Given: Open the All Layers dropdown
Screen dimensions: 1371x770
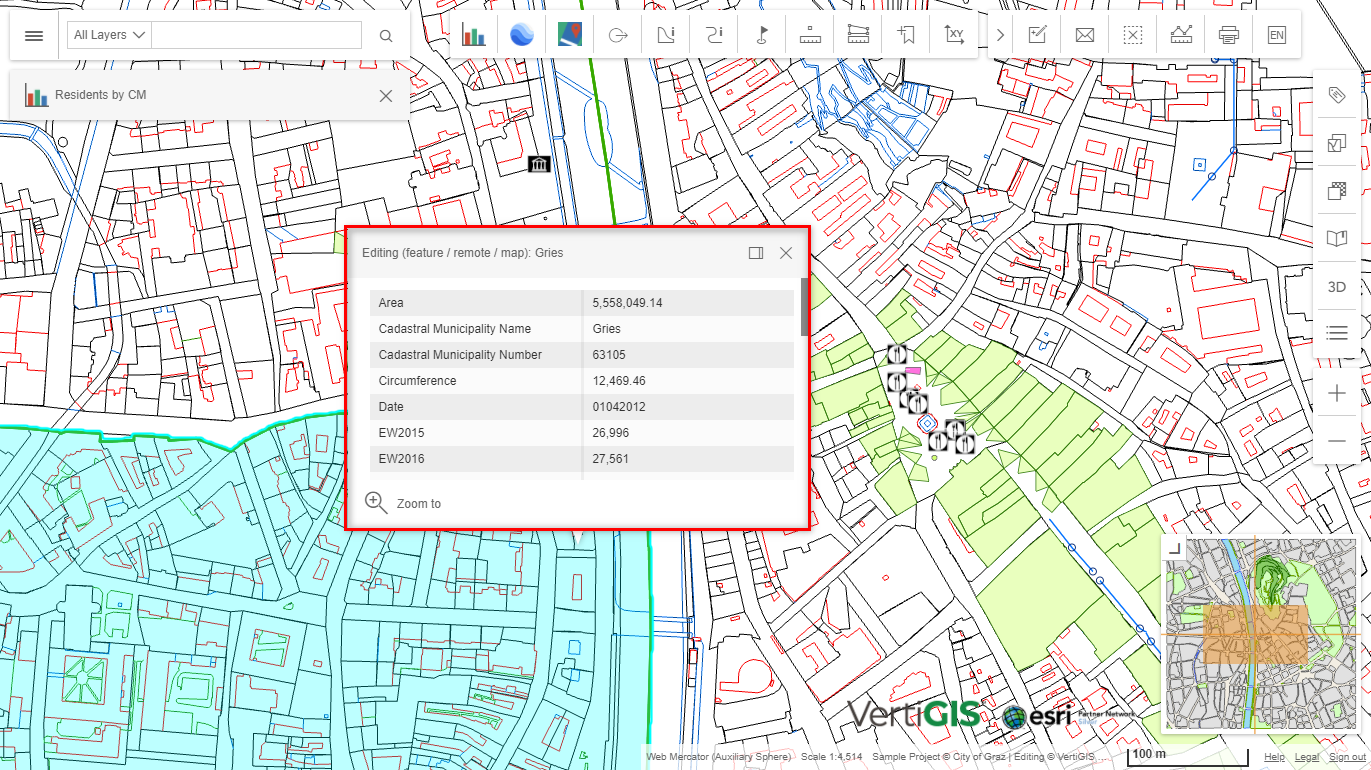Looking at the screenshot, I should point(107,33).
